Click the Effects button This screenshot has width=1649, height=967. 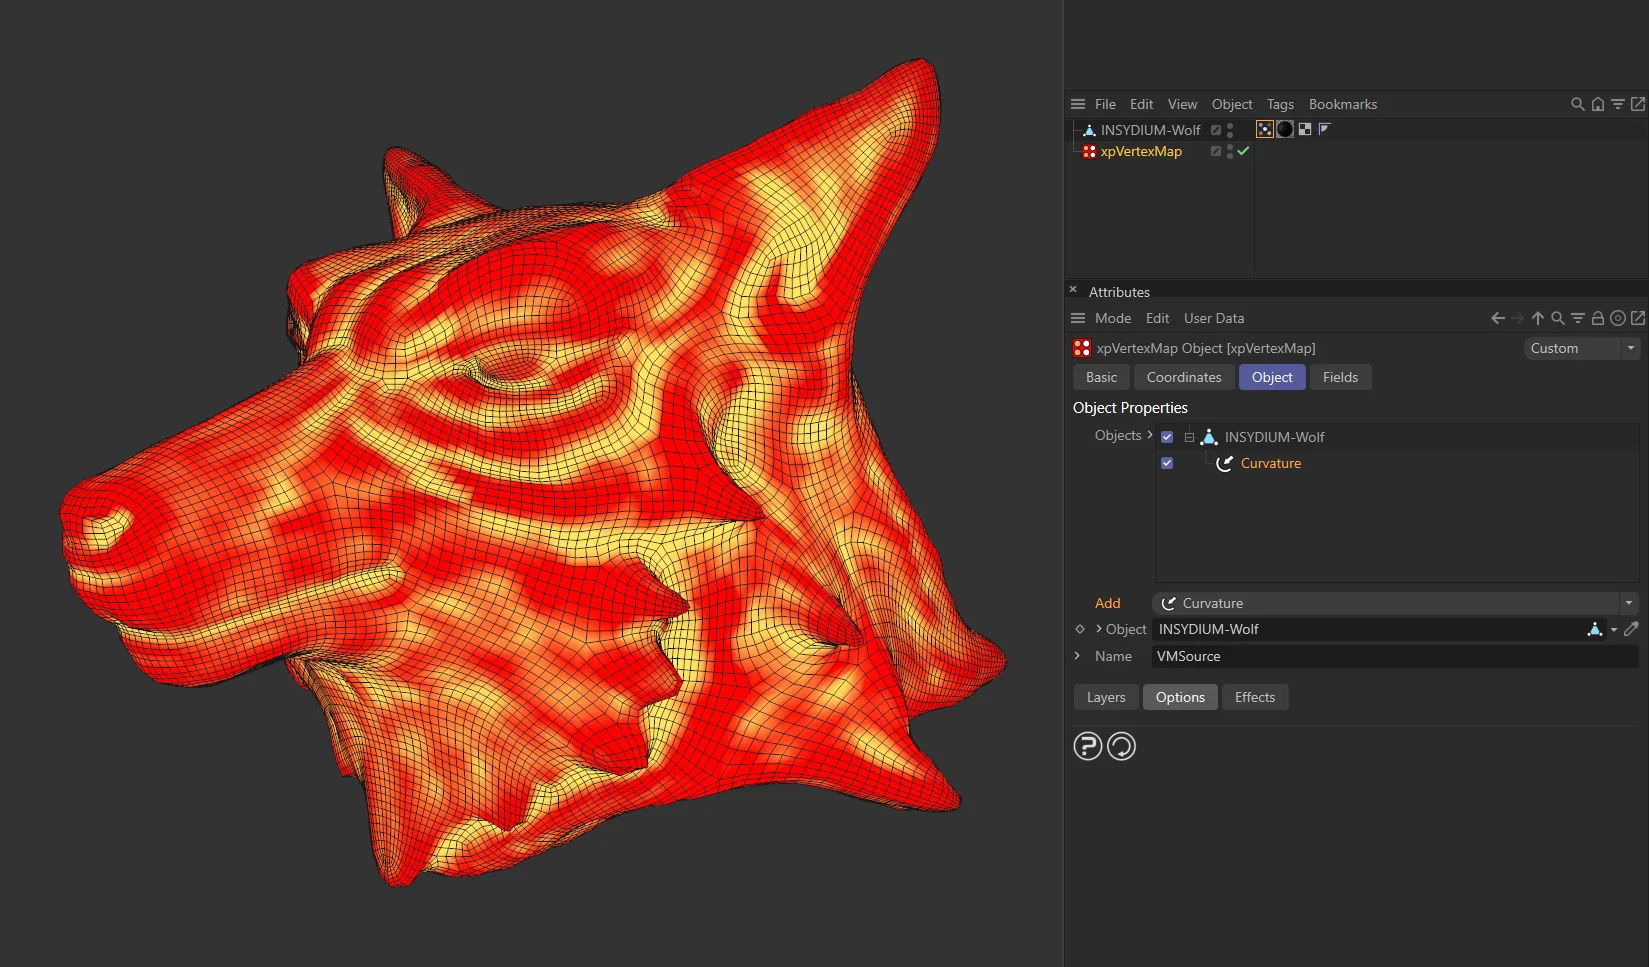point(1255,697)
